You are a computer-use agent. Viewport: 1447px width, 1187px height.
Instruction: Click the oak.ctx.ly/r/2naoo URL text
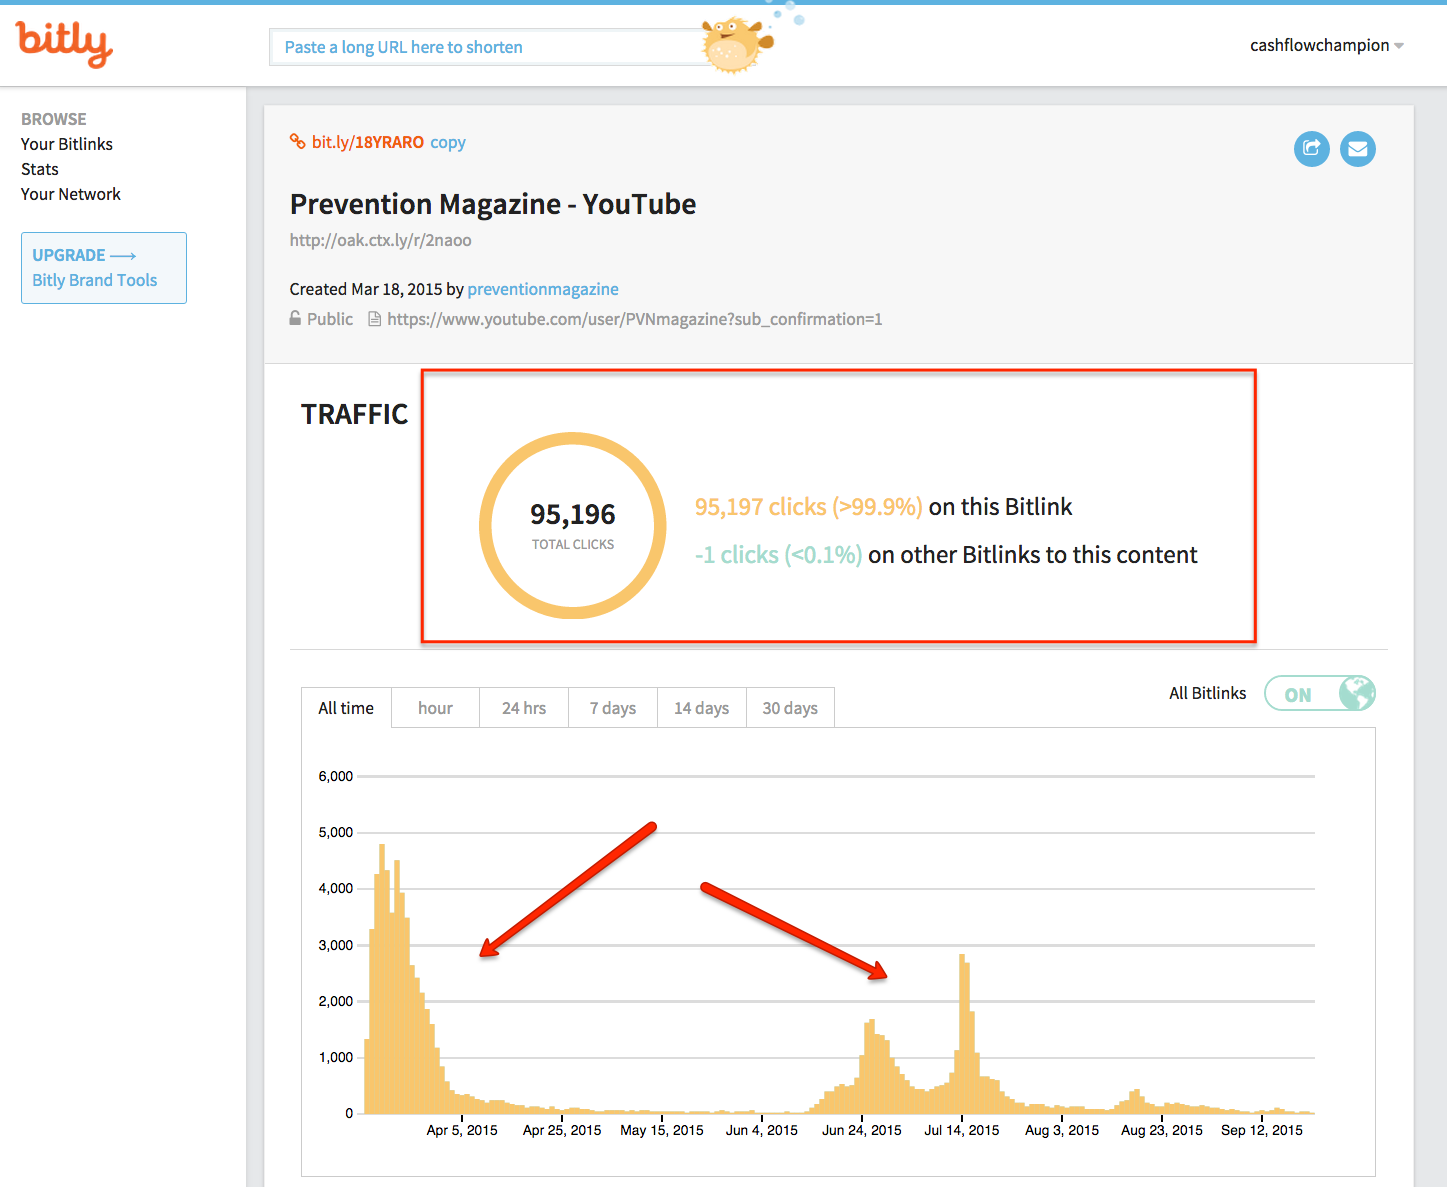click(x=381, y=240)
